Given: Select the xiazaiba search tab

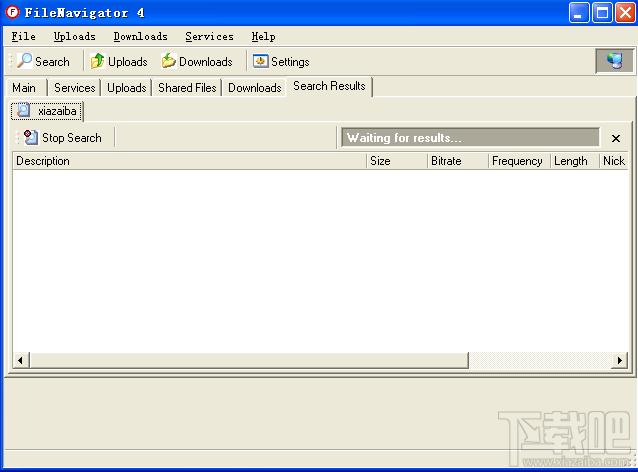Looking at the screenshot, I should 47,111.
